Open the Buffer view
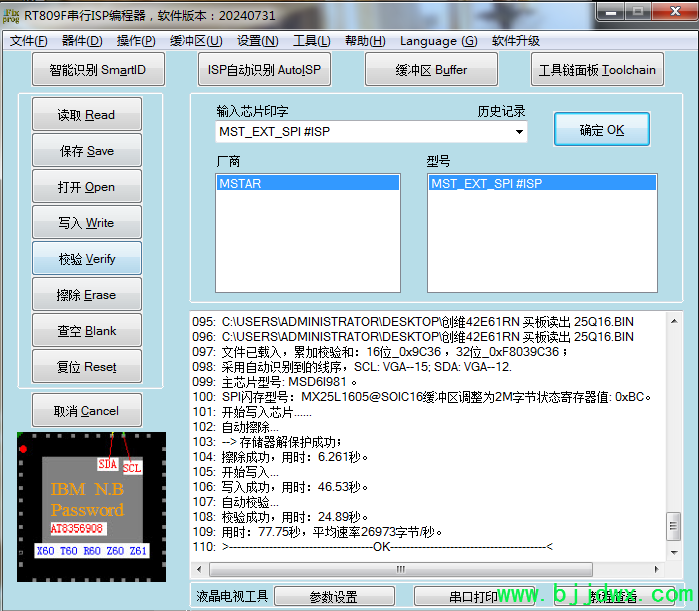This screenshot has height=611, width=699. click(431, 70)
